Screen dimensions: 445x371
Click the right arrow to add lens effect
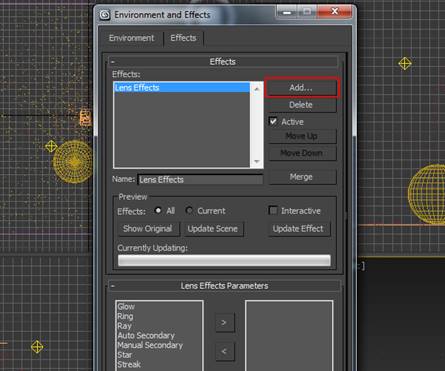click(x=225, y=322)
